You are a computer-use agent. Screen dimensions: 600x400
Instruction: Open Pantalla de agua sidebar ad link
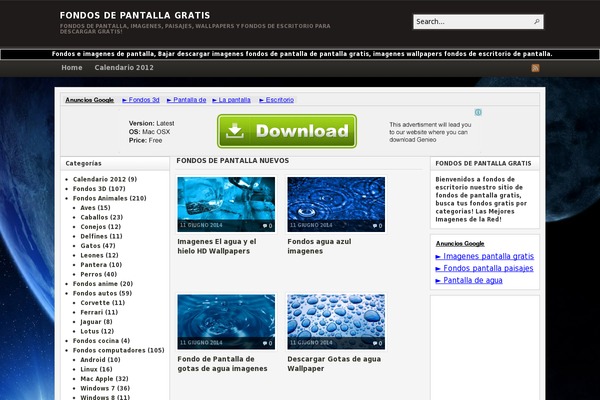pyautogui.click(x=469, y=280)
